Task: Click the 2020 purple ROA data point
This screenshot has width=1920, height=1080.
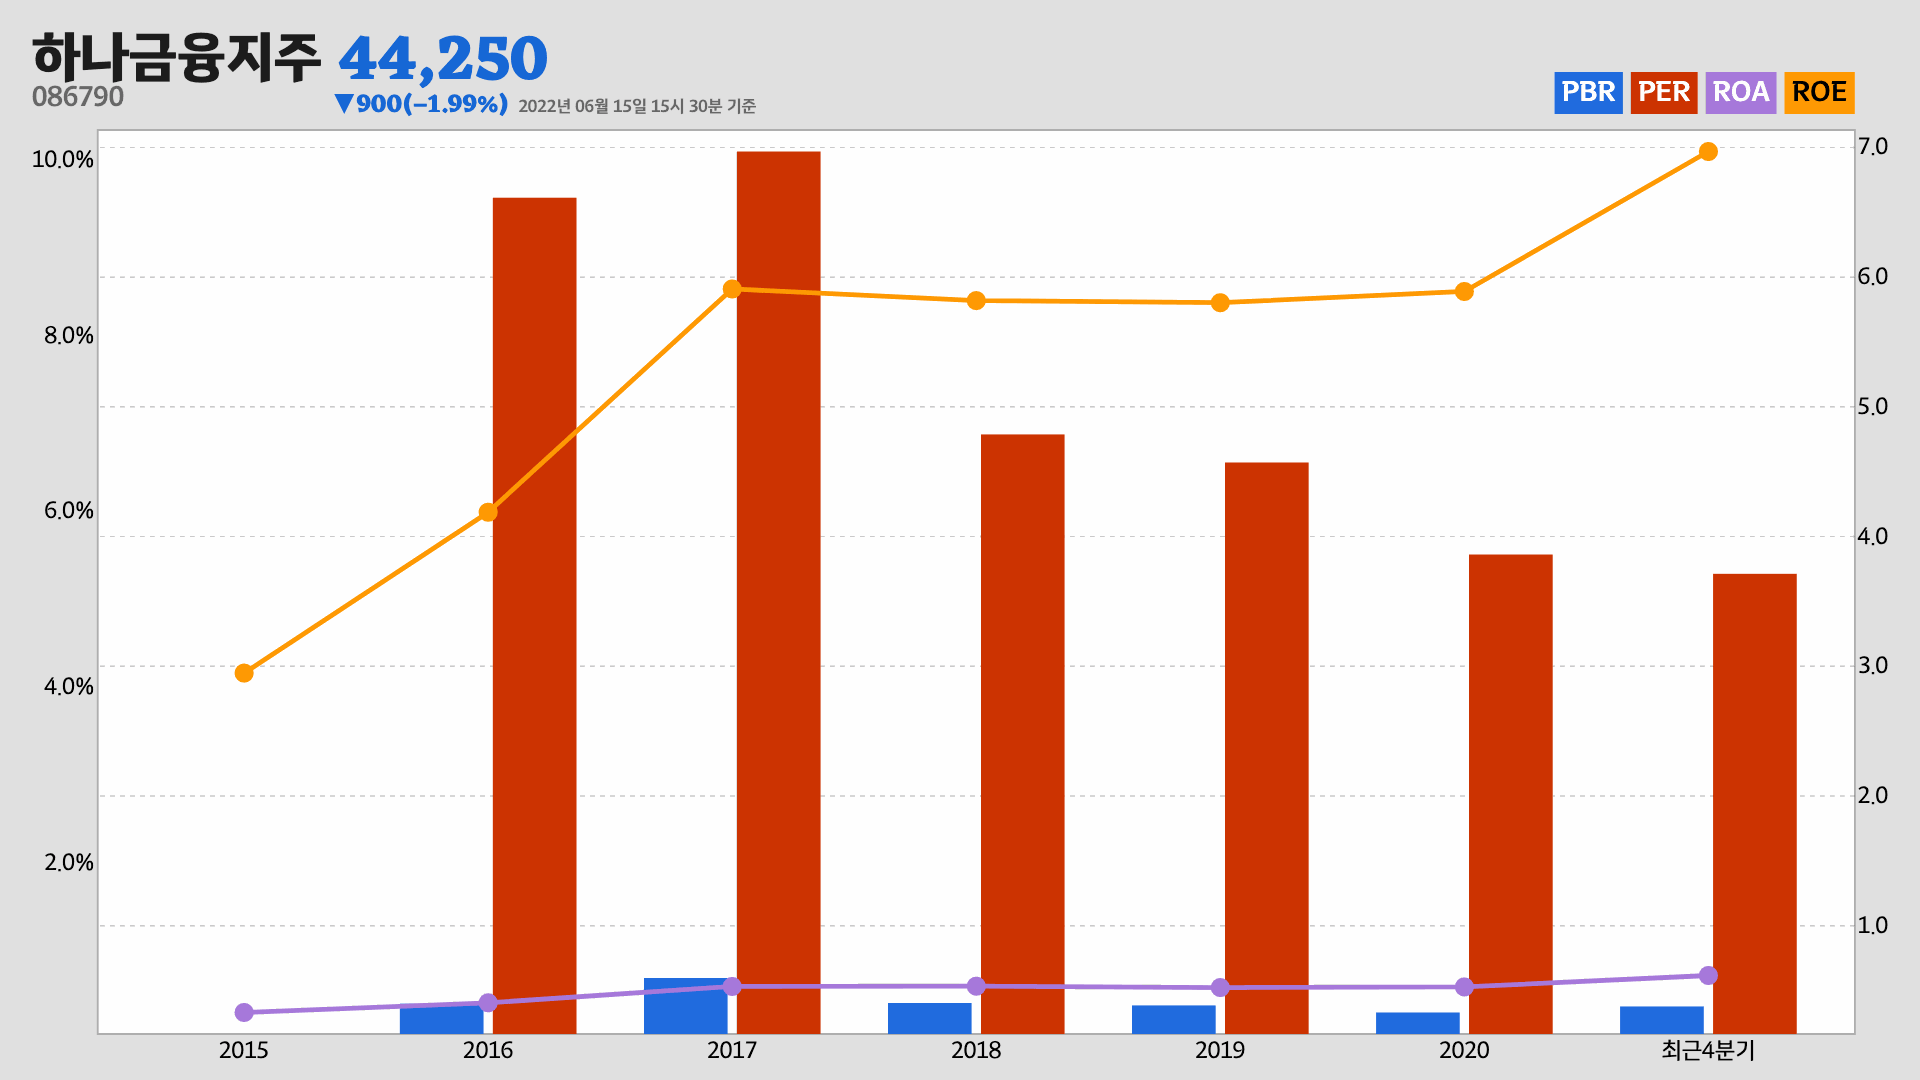Action: pos(1464,987)
